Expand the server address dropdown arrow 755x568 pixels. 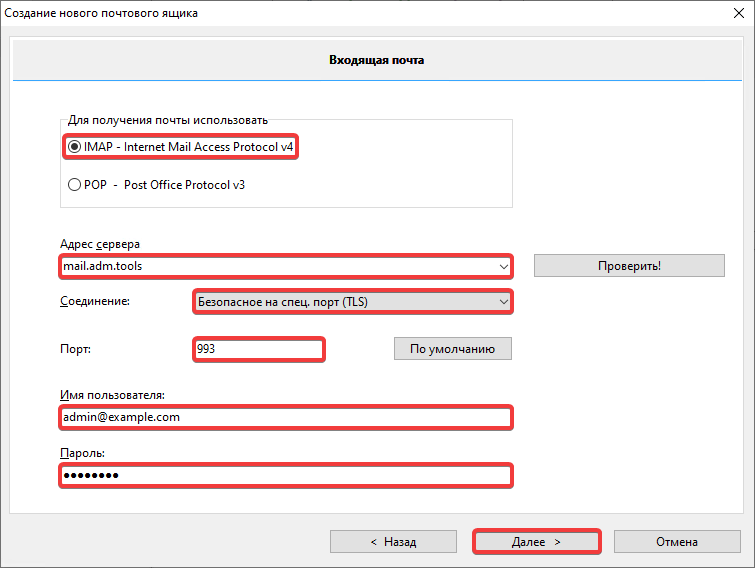[x=503, y=266]
